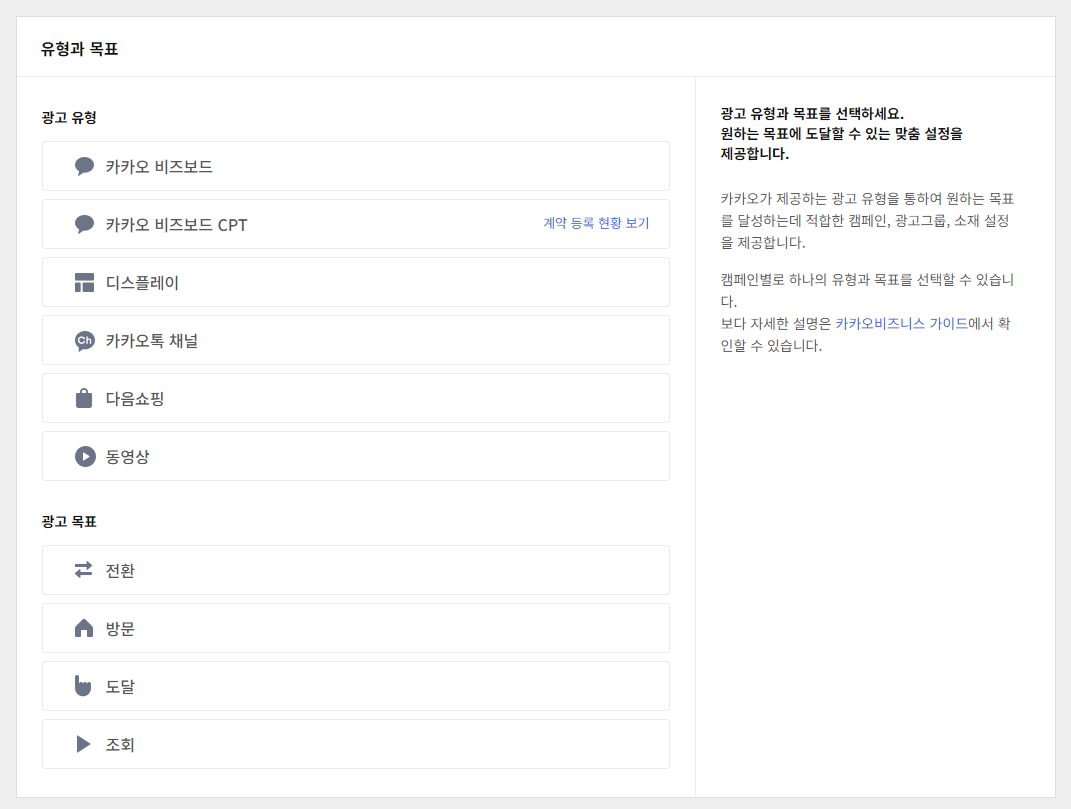Select the 카카오 비즈보드 CPT label
The height and width of the screenshot is (809, 1071).
[176, 225]
